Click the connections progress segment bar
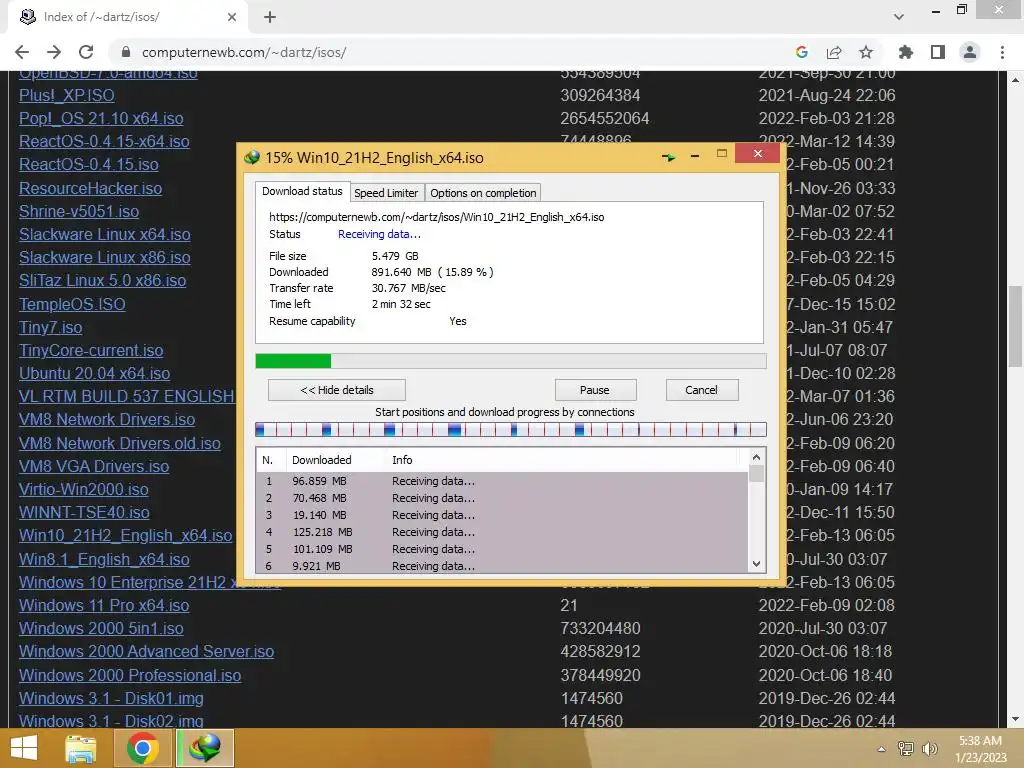 [x=511, y=429]
